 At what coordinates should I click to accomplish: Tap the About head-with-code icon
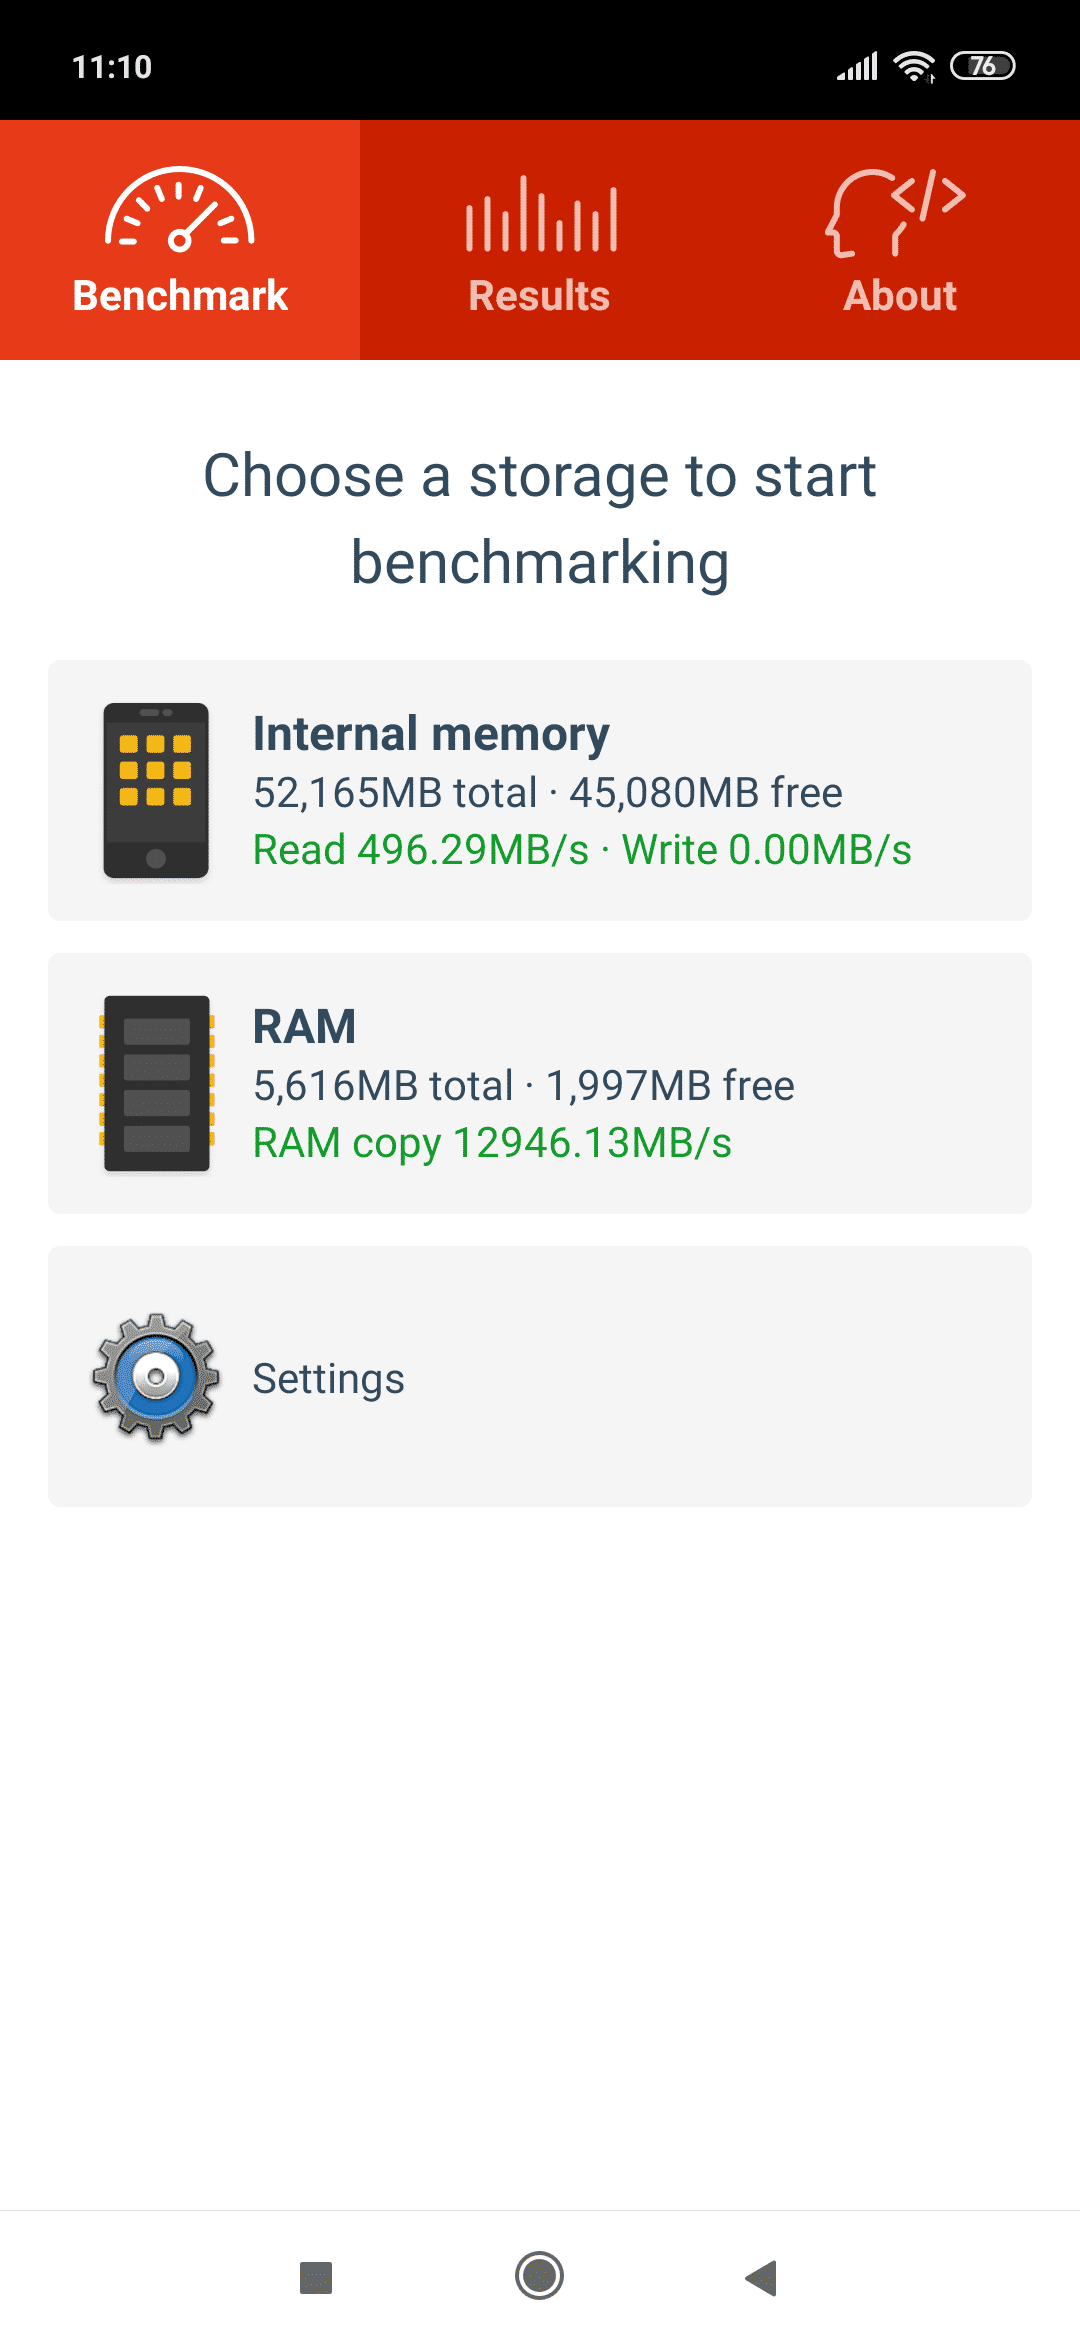coord(897,212)
